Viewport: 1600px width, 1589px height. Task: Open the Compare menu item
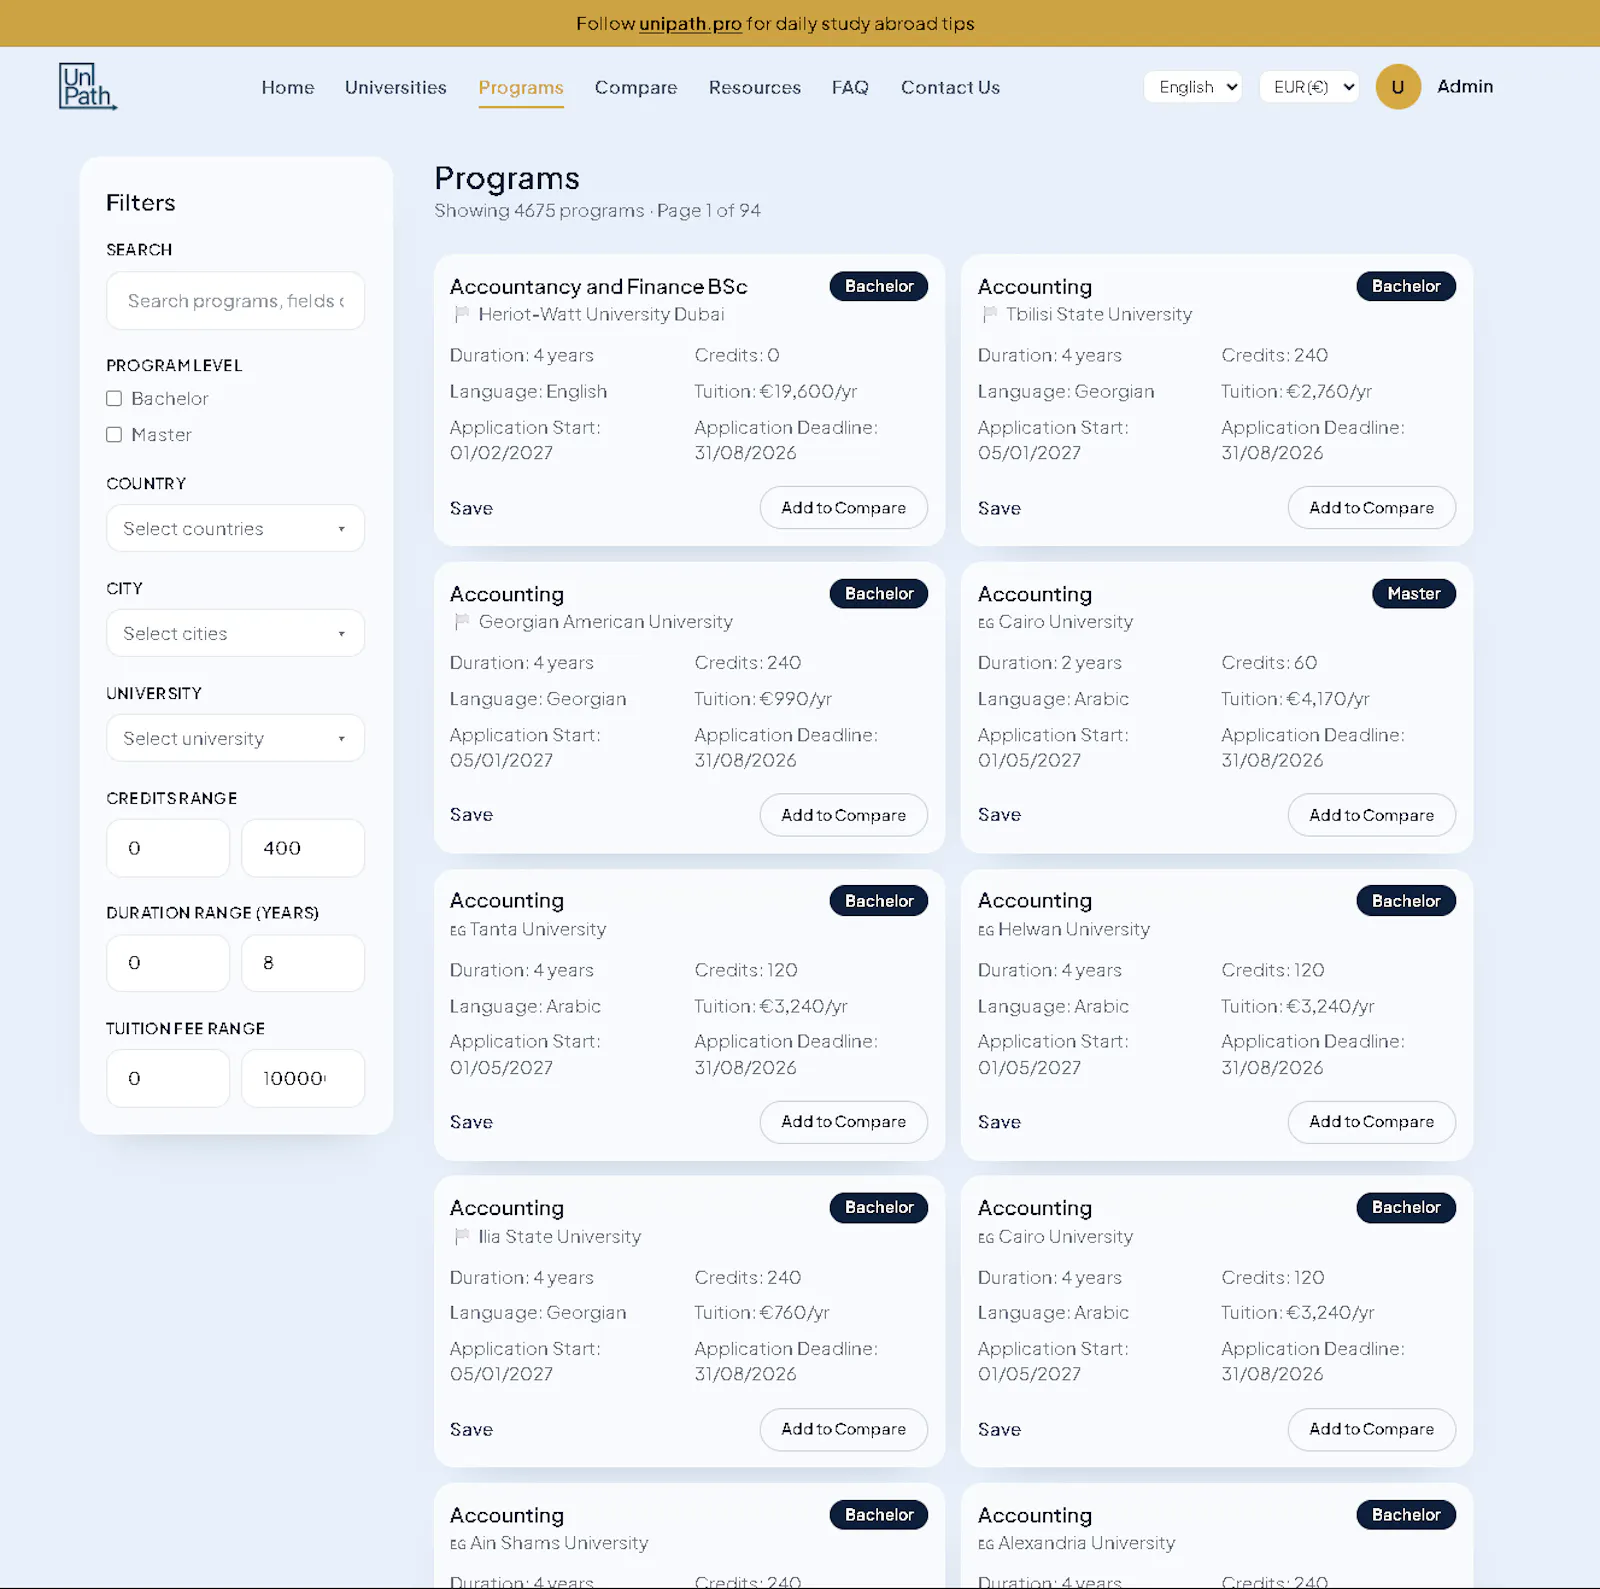click(x=636, y=87)
